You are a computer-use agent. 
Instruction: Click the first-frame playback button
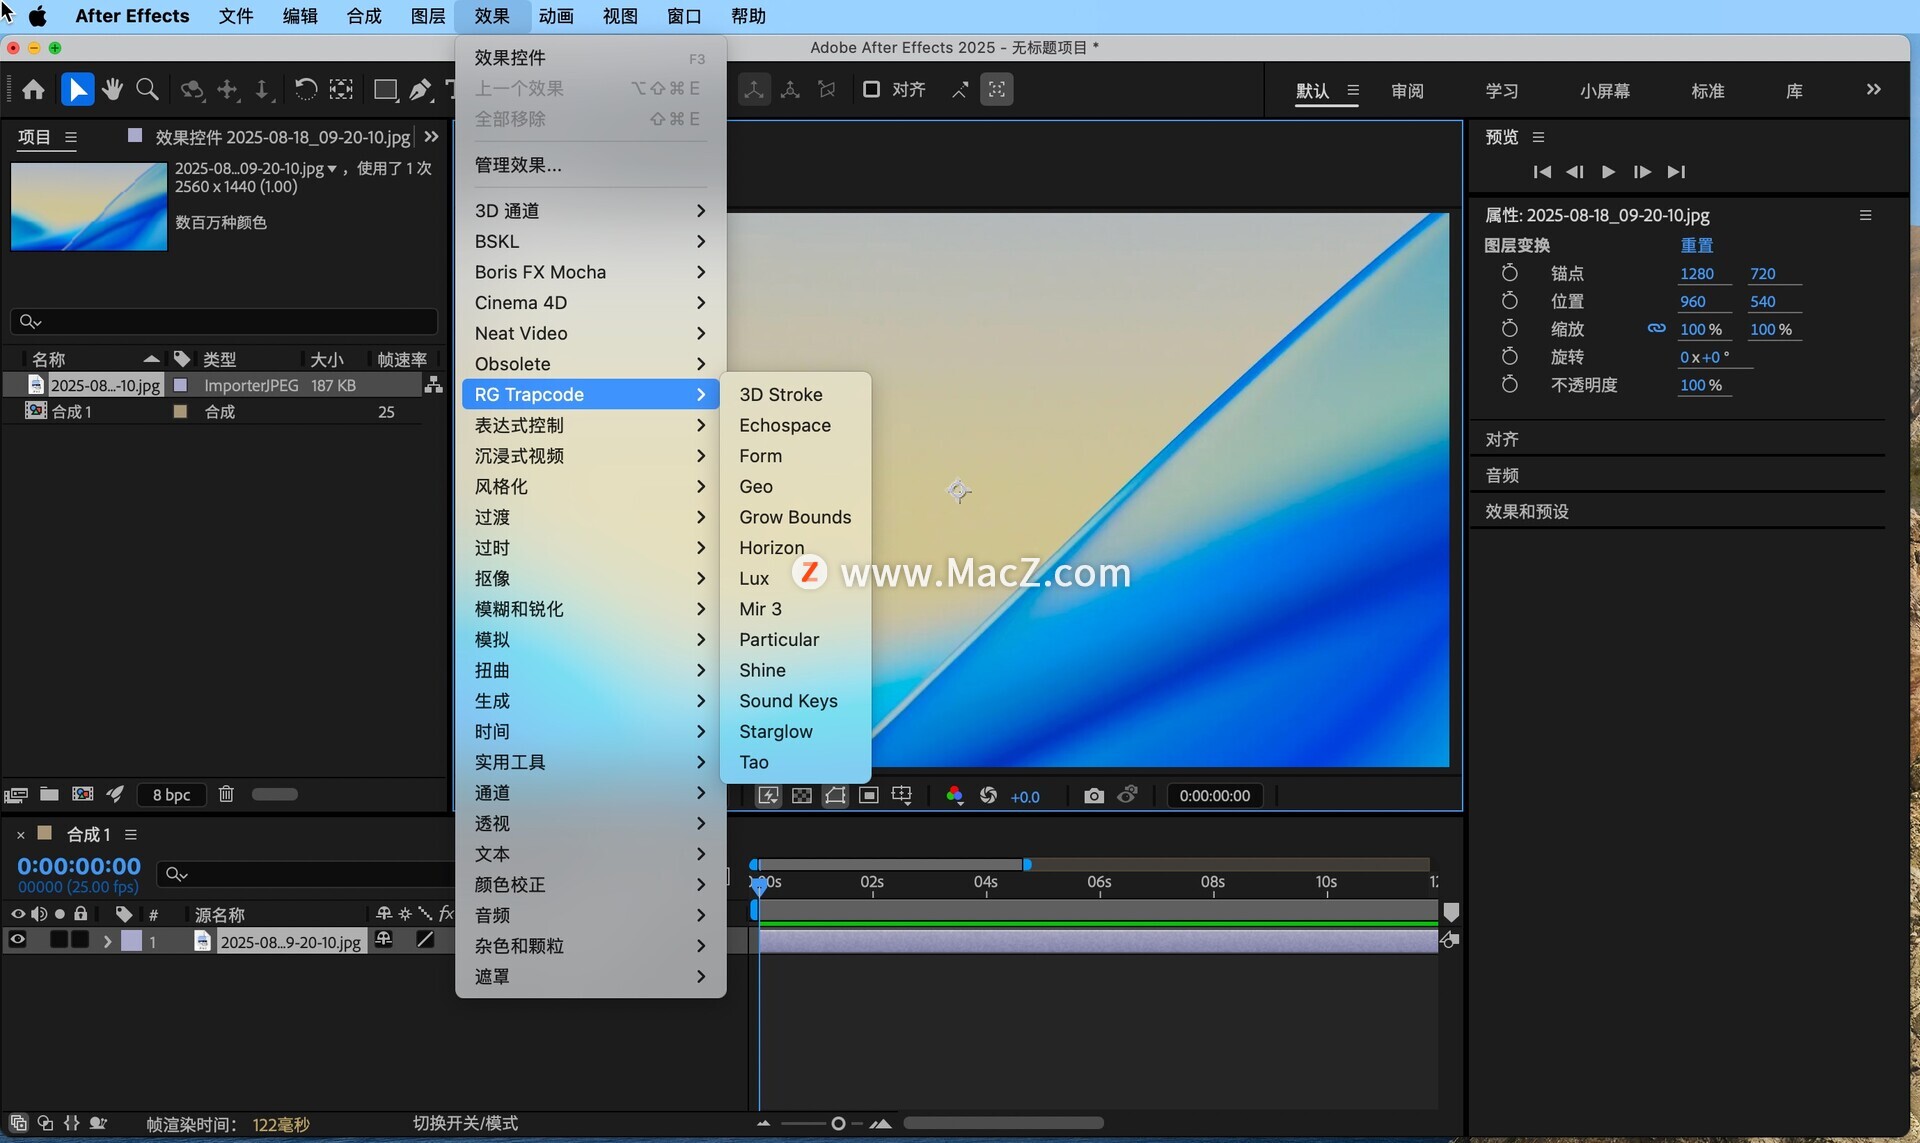1541,172
